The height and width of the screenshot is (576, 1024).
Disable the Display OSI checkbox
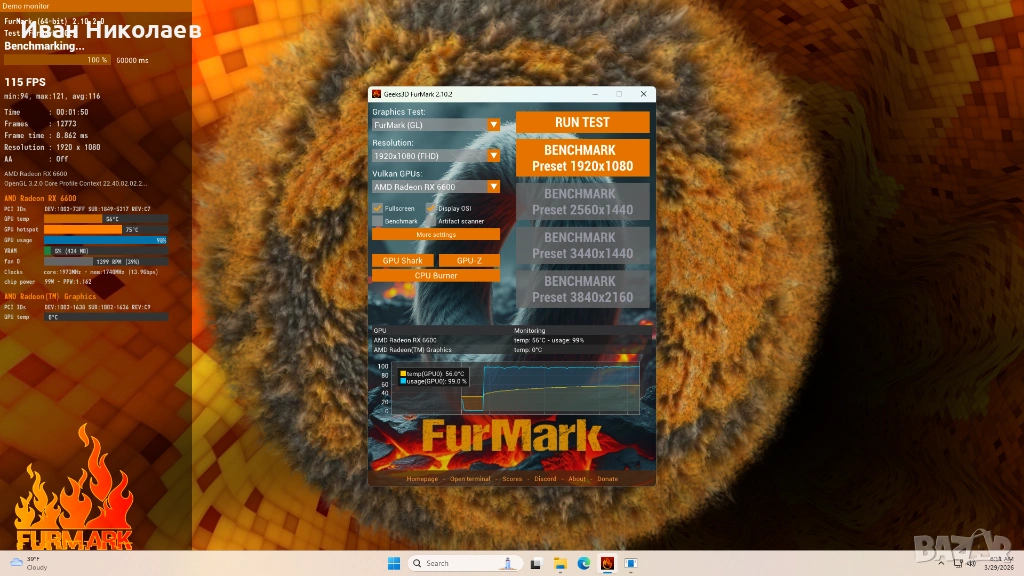[431, 208]
